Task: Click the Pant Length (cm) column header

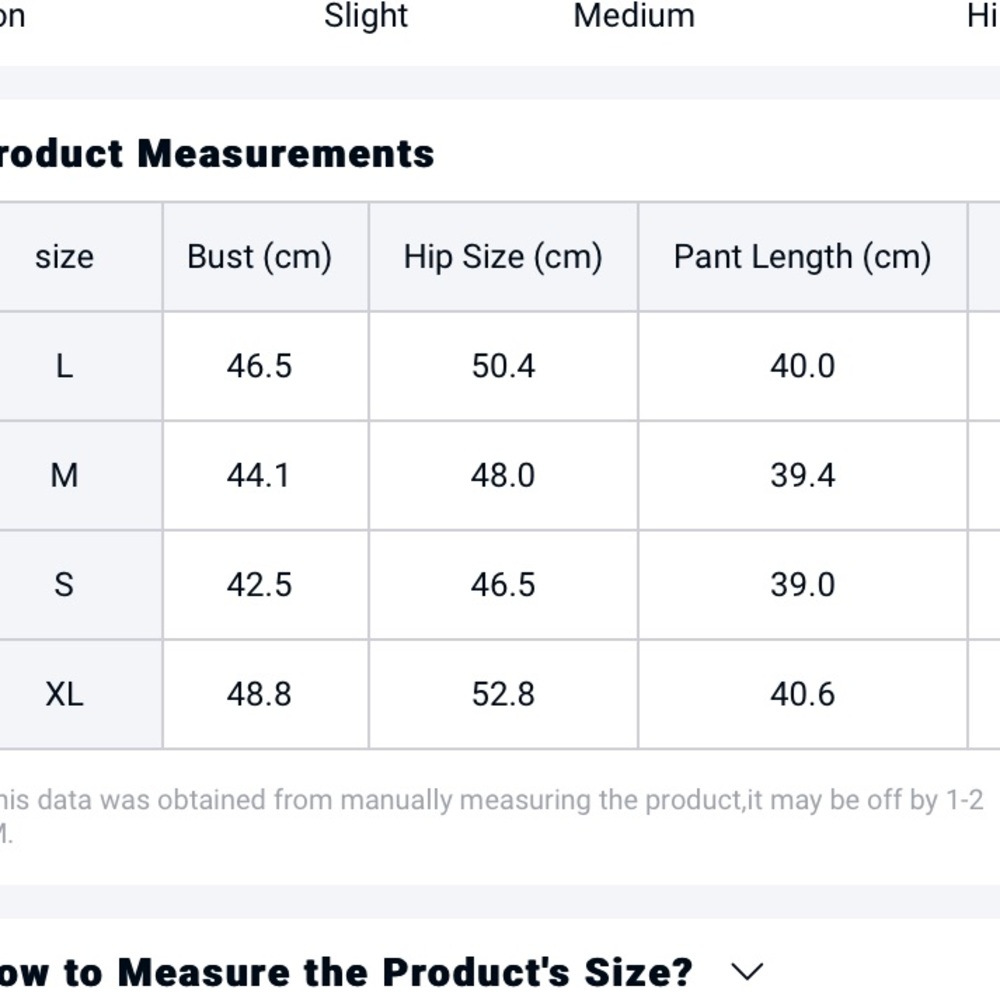Action: tap(802, 257)
